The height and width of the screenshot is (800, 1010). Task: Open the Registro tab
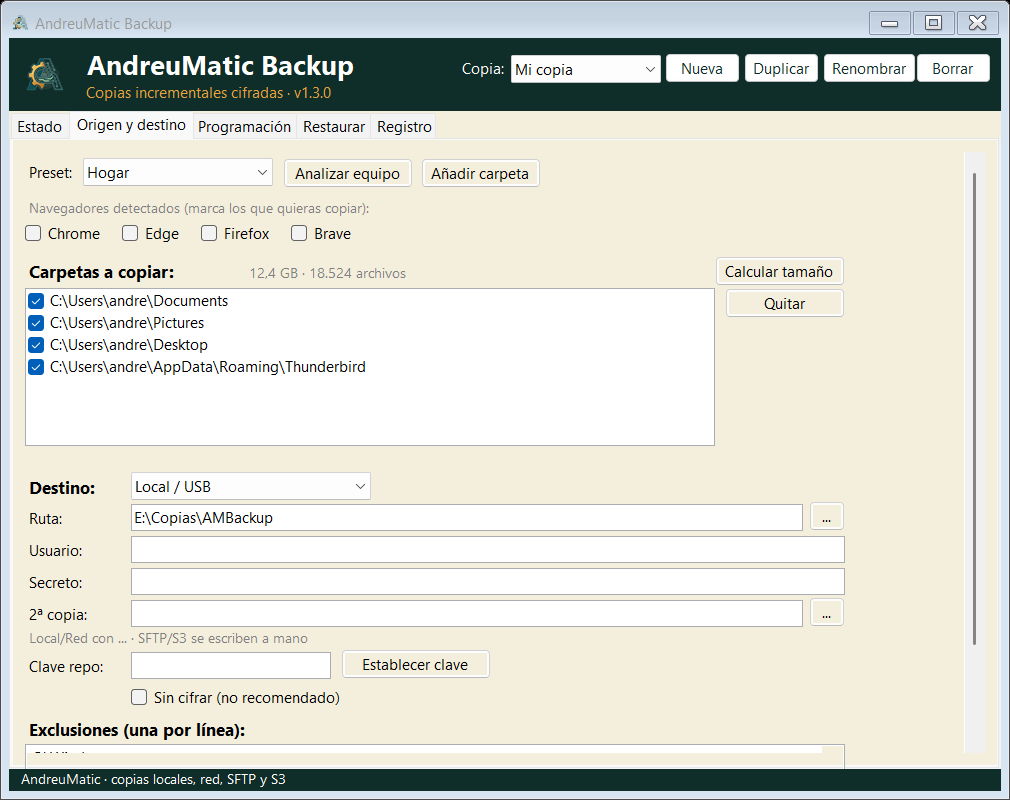[405, 126]
